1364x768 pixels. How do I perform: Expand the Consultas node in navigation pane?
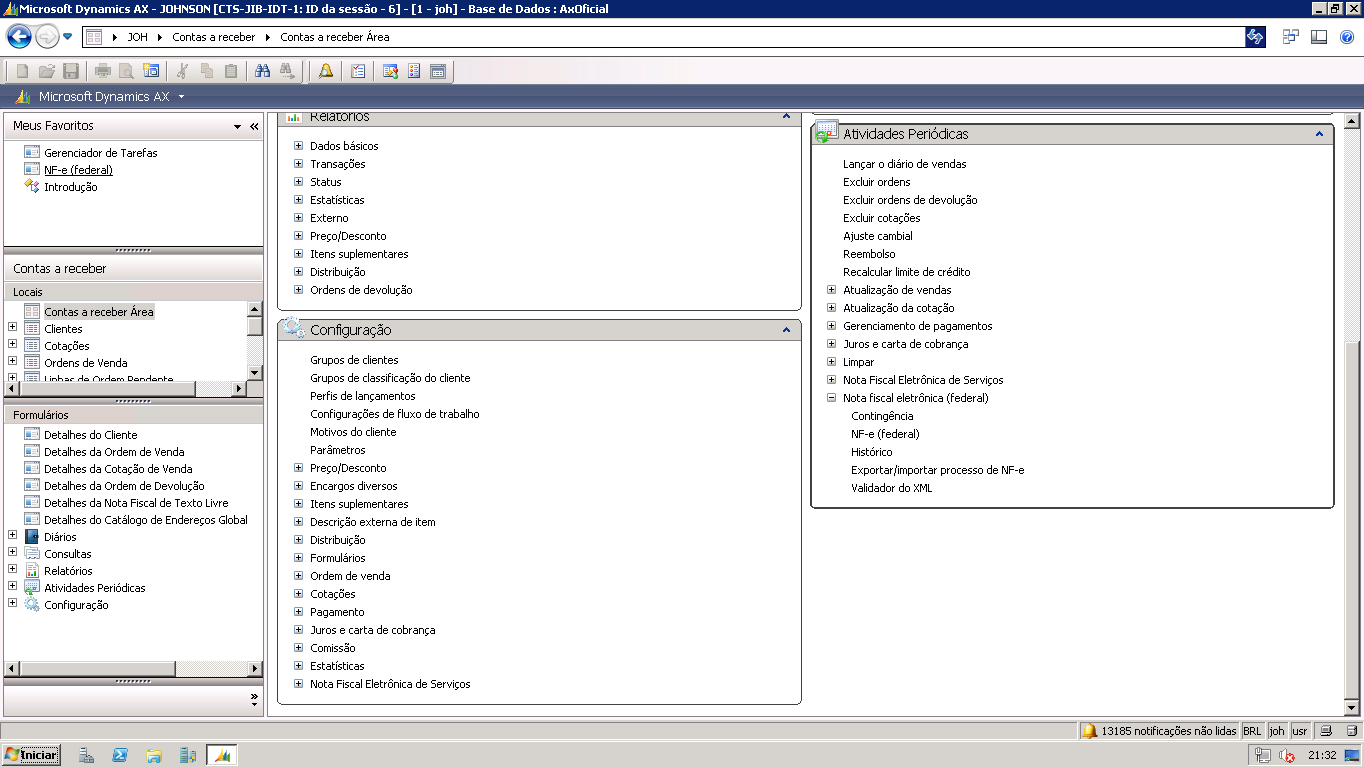[x=12, y=553]
